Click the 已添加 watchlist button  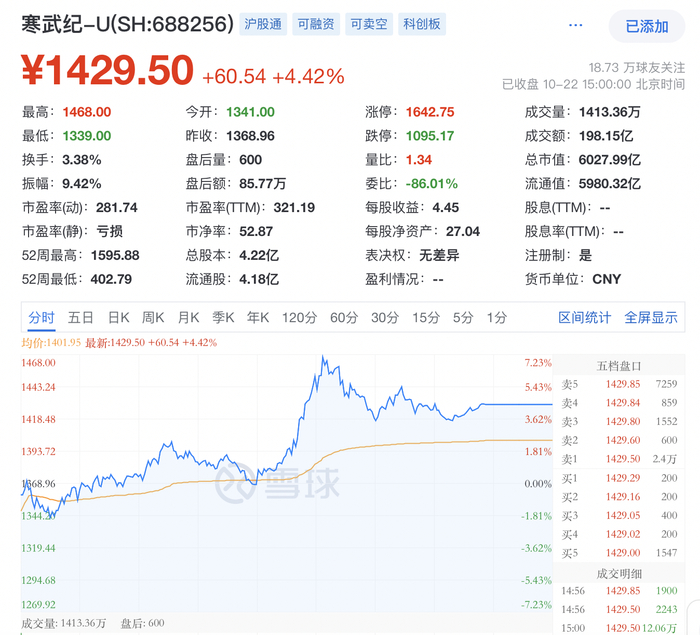coord(647,26)
